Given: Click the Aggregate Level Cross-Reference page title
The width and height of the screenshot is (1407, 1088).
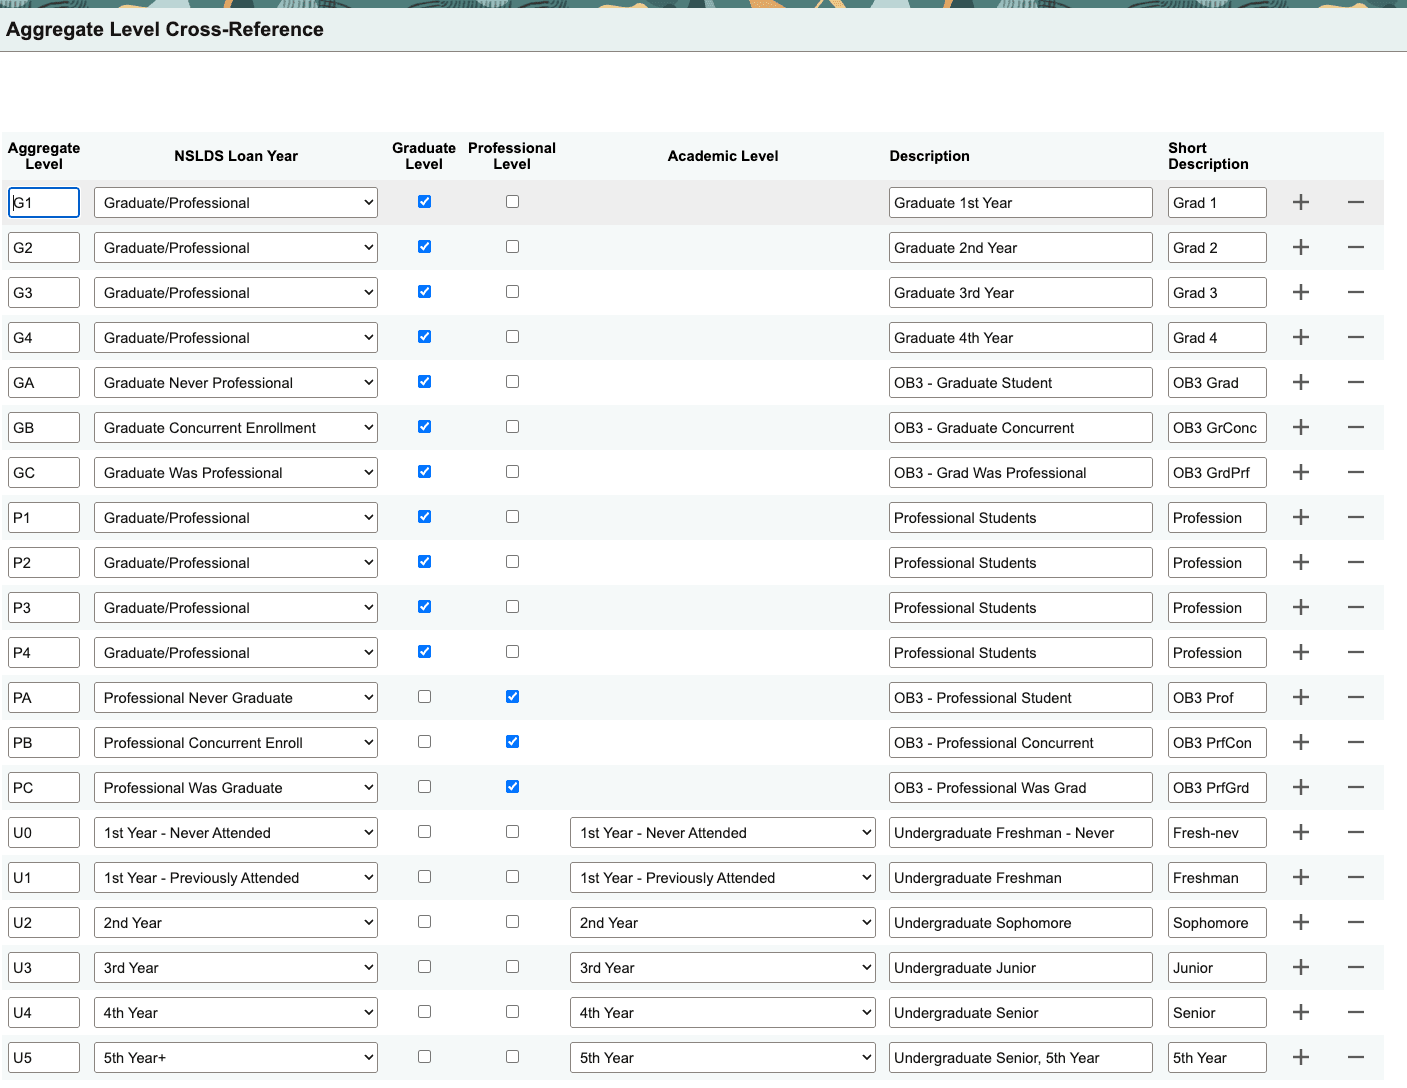Looking at the screenshot, I should [x=165, y=29].
